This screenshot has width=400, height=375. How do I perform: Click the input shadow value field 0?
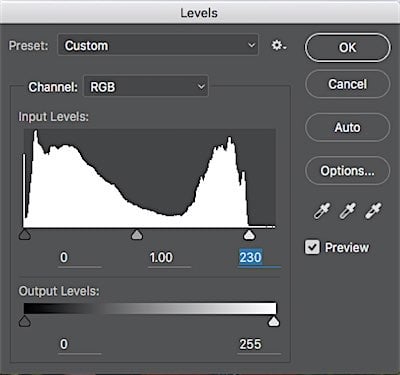[x=79, y=258]
